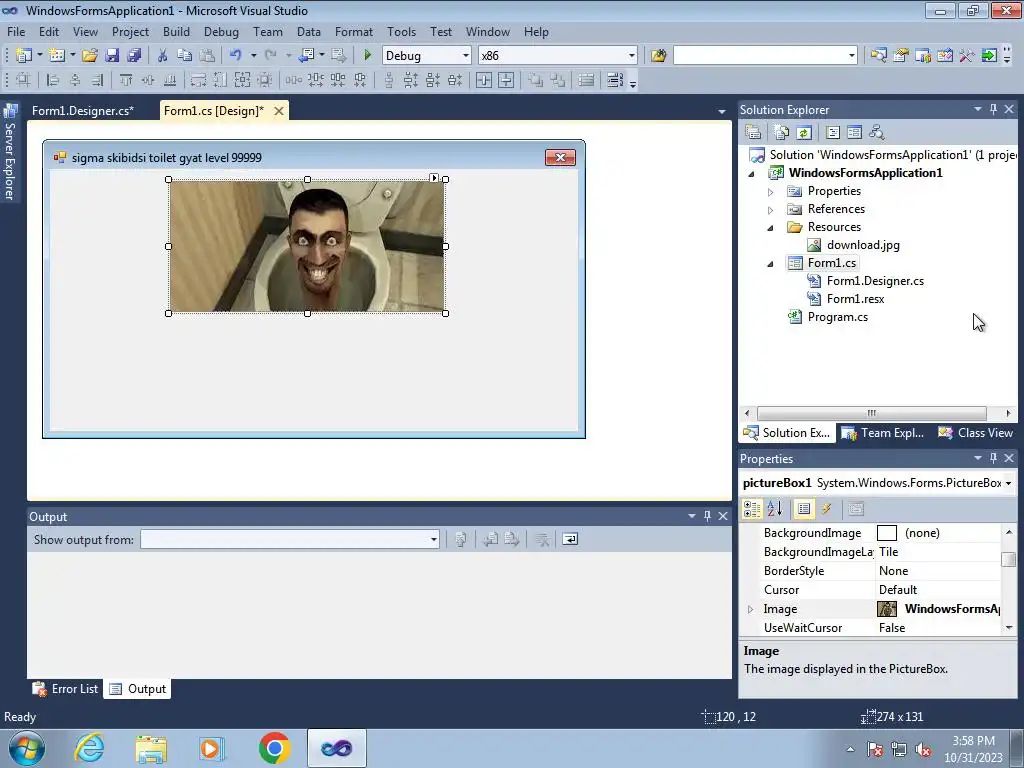Viewport: 1024px width, 768px height.
Task: Refresh the Solution Explorer
Action: pyautogui.click(x=804, y=133)
